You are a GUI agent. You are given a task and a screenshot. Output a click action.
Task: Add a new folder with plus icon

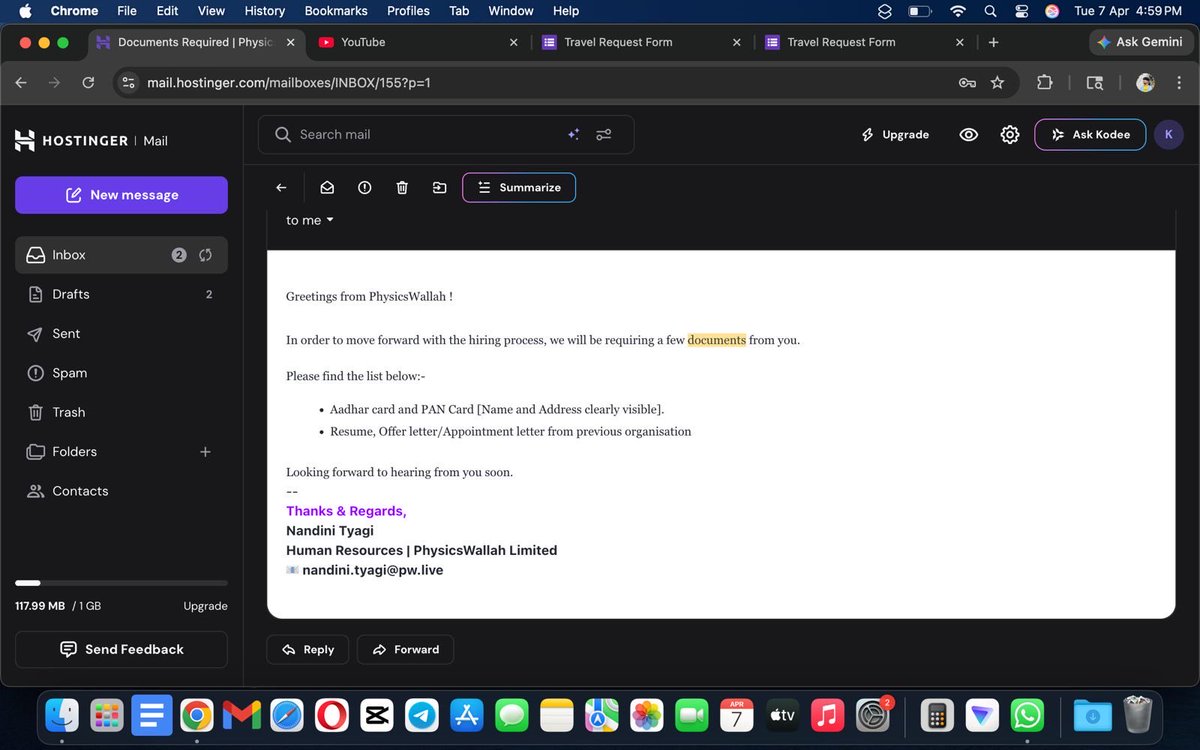pyautogui.click(x=205, y=452)
